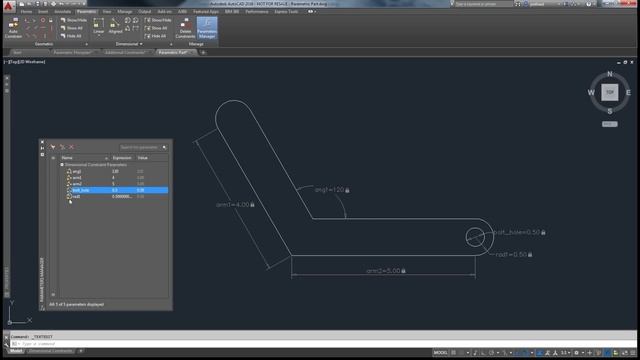Switch to Additional Constraints drawing tab

coord(126,52)
